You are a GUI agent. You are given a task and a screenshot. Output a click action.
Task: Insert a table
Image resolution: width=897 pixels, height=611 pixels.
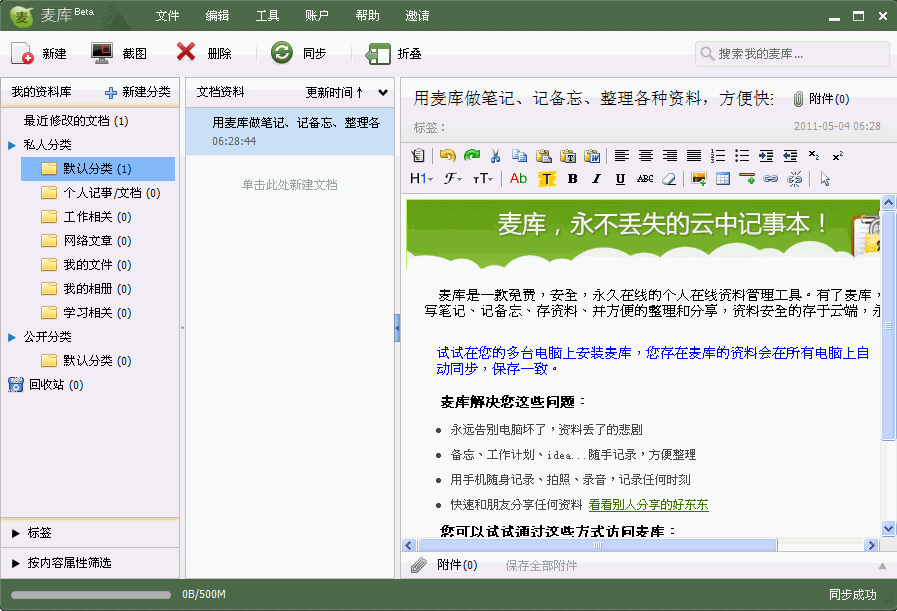pos(723,179)
